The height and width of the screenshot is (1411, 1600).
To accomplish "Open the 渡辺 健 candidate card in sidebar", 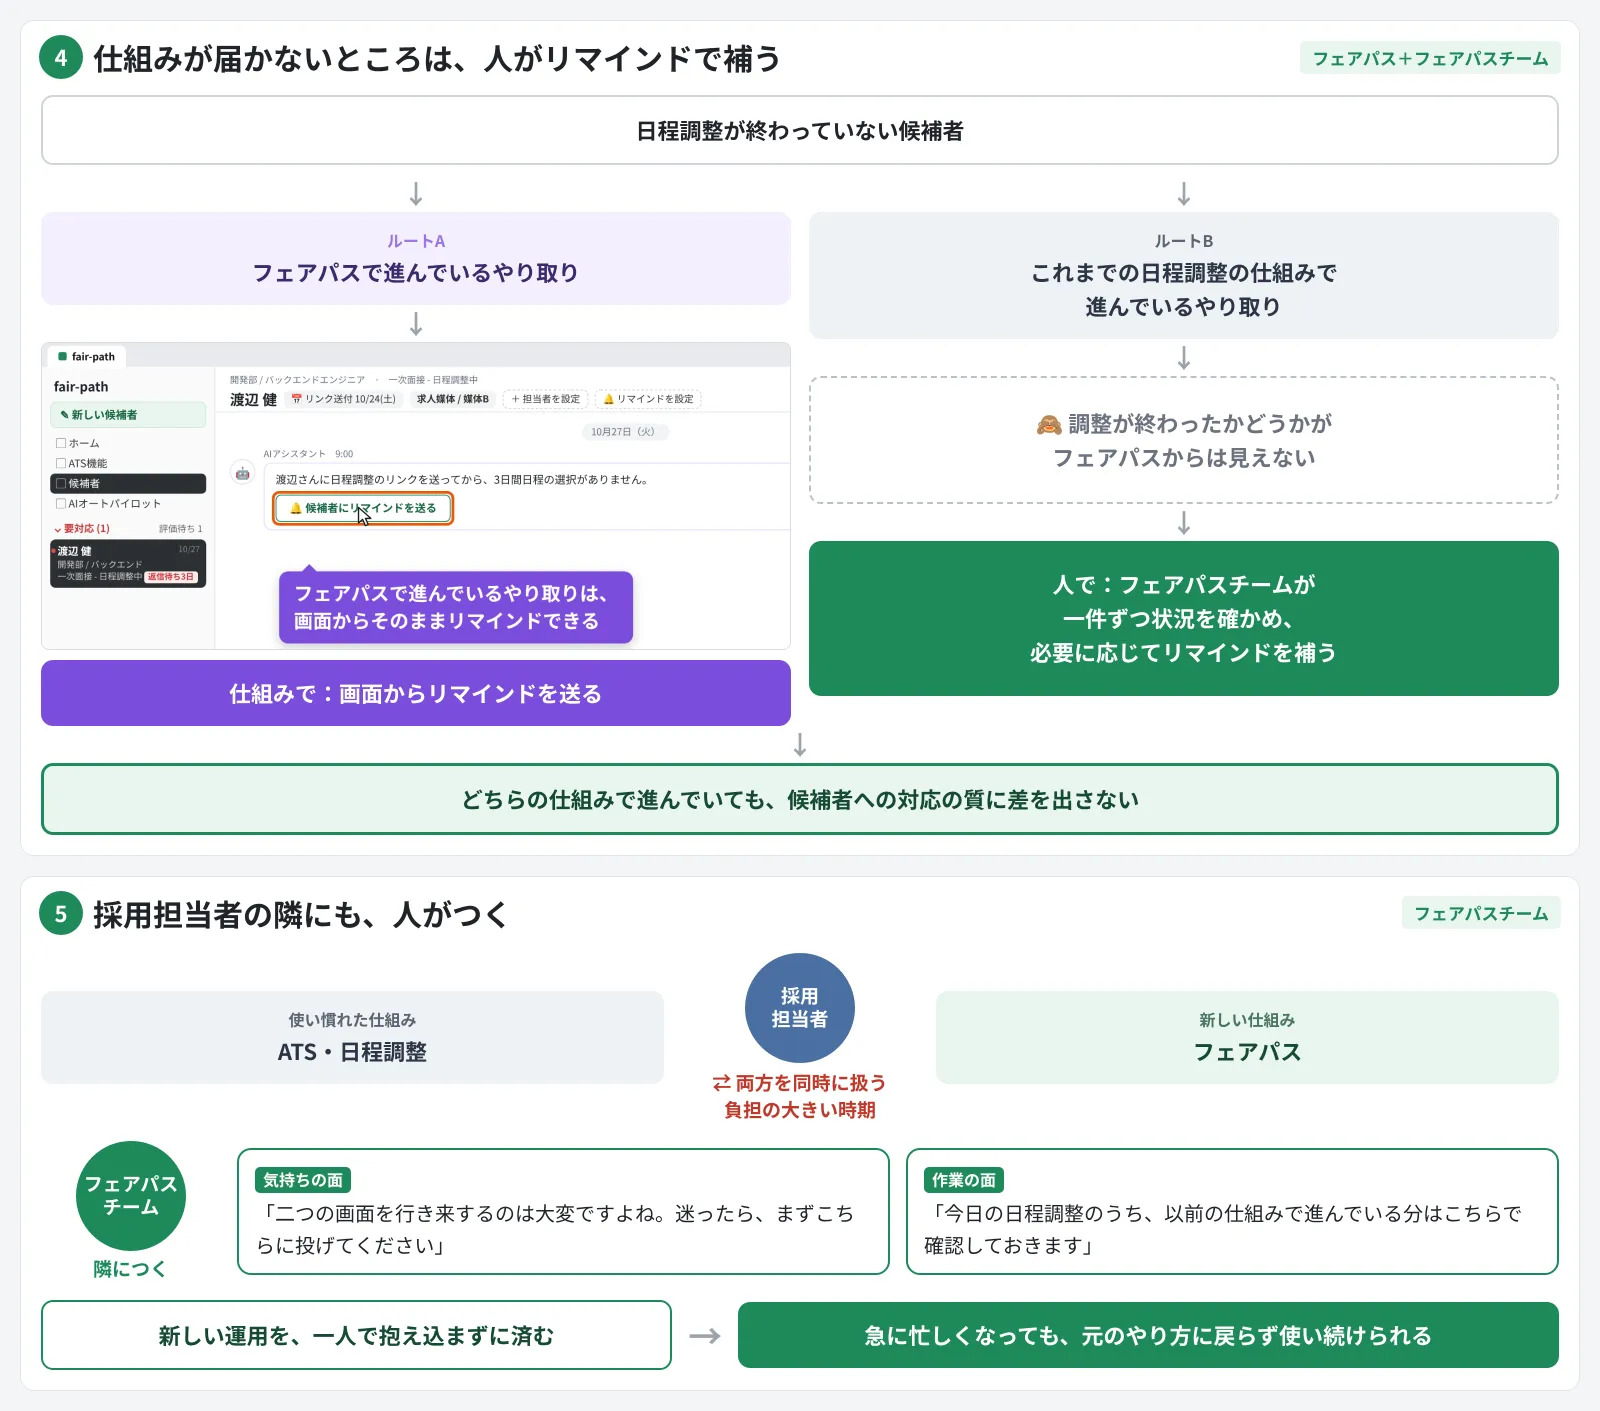I will [128, 564].
